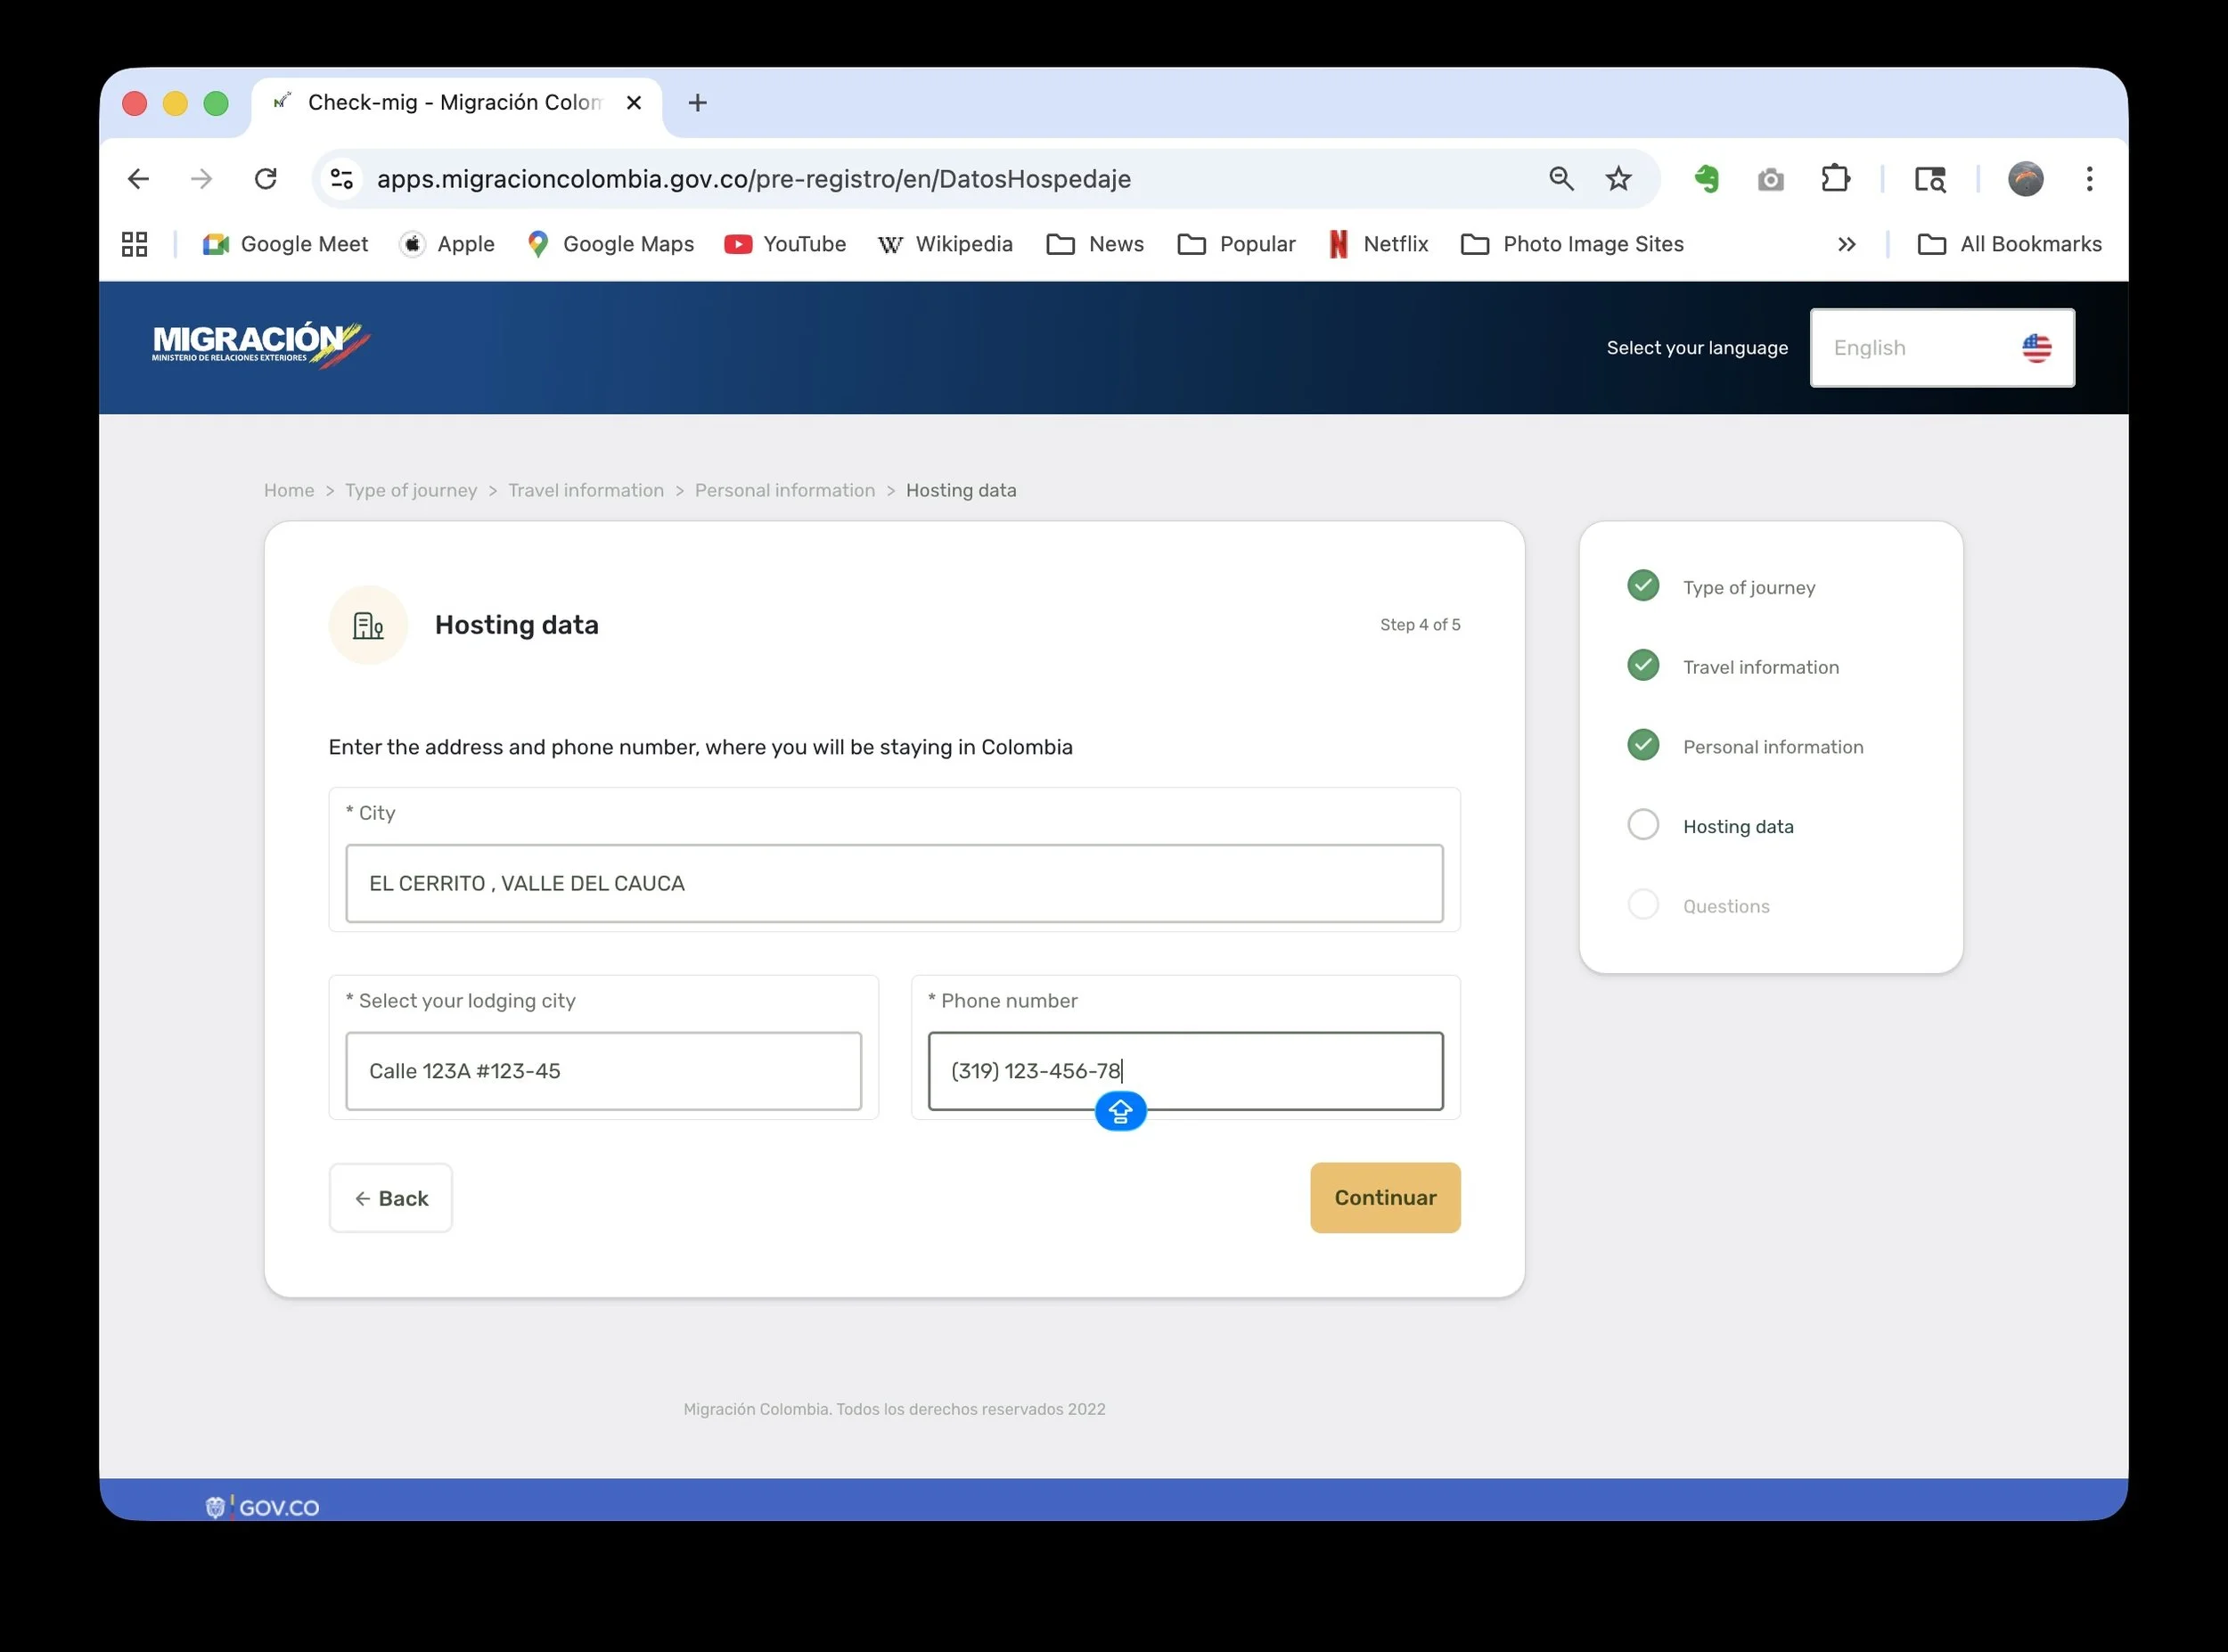Reload the page
This screenshot has width=2228, height=1652.
pos(265,179)
